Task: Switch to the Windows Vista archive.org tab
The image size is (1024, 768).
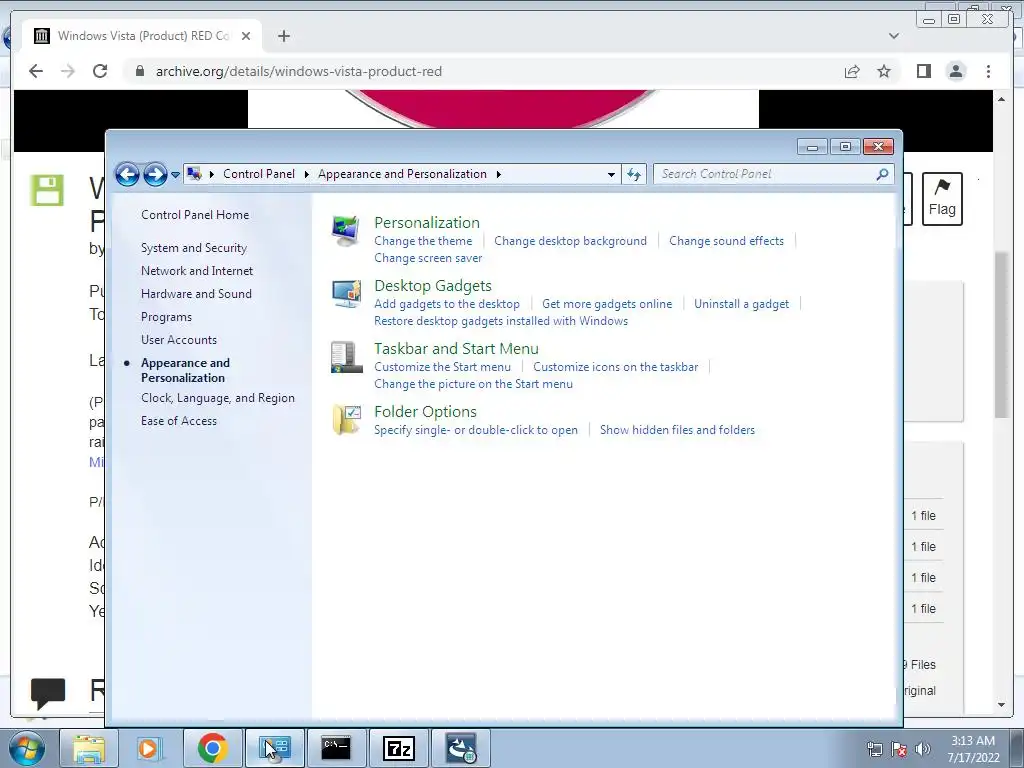Action: coord(143,36)
